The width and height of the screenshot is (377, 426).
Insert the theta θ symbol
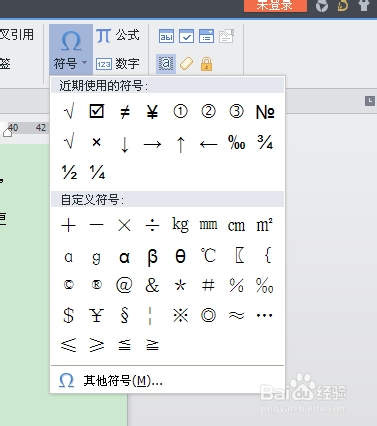coord(180,256)
